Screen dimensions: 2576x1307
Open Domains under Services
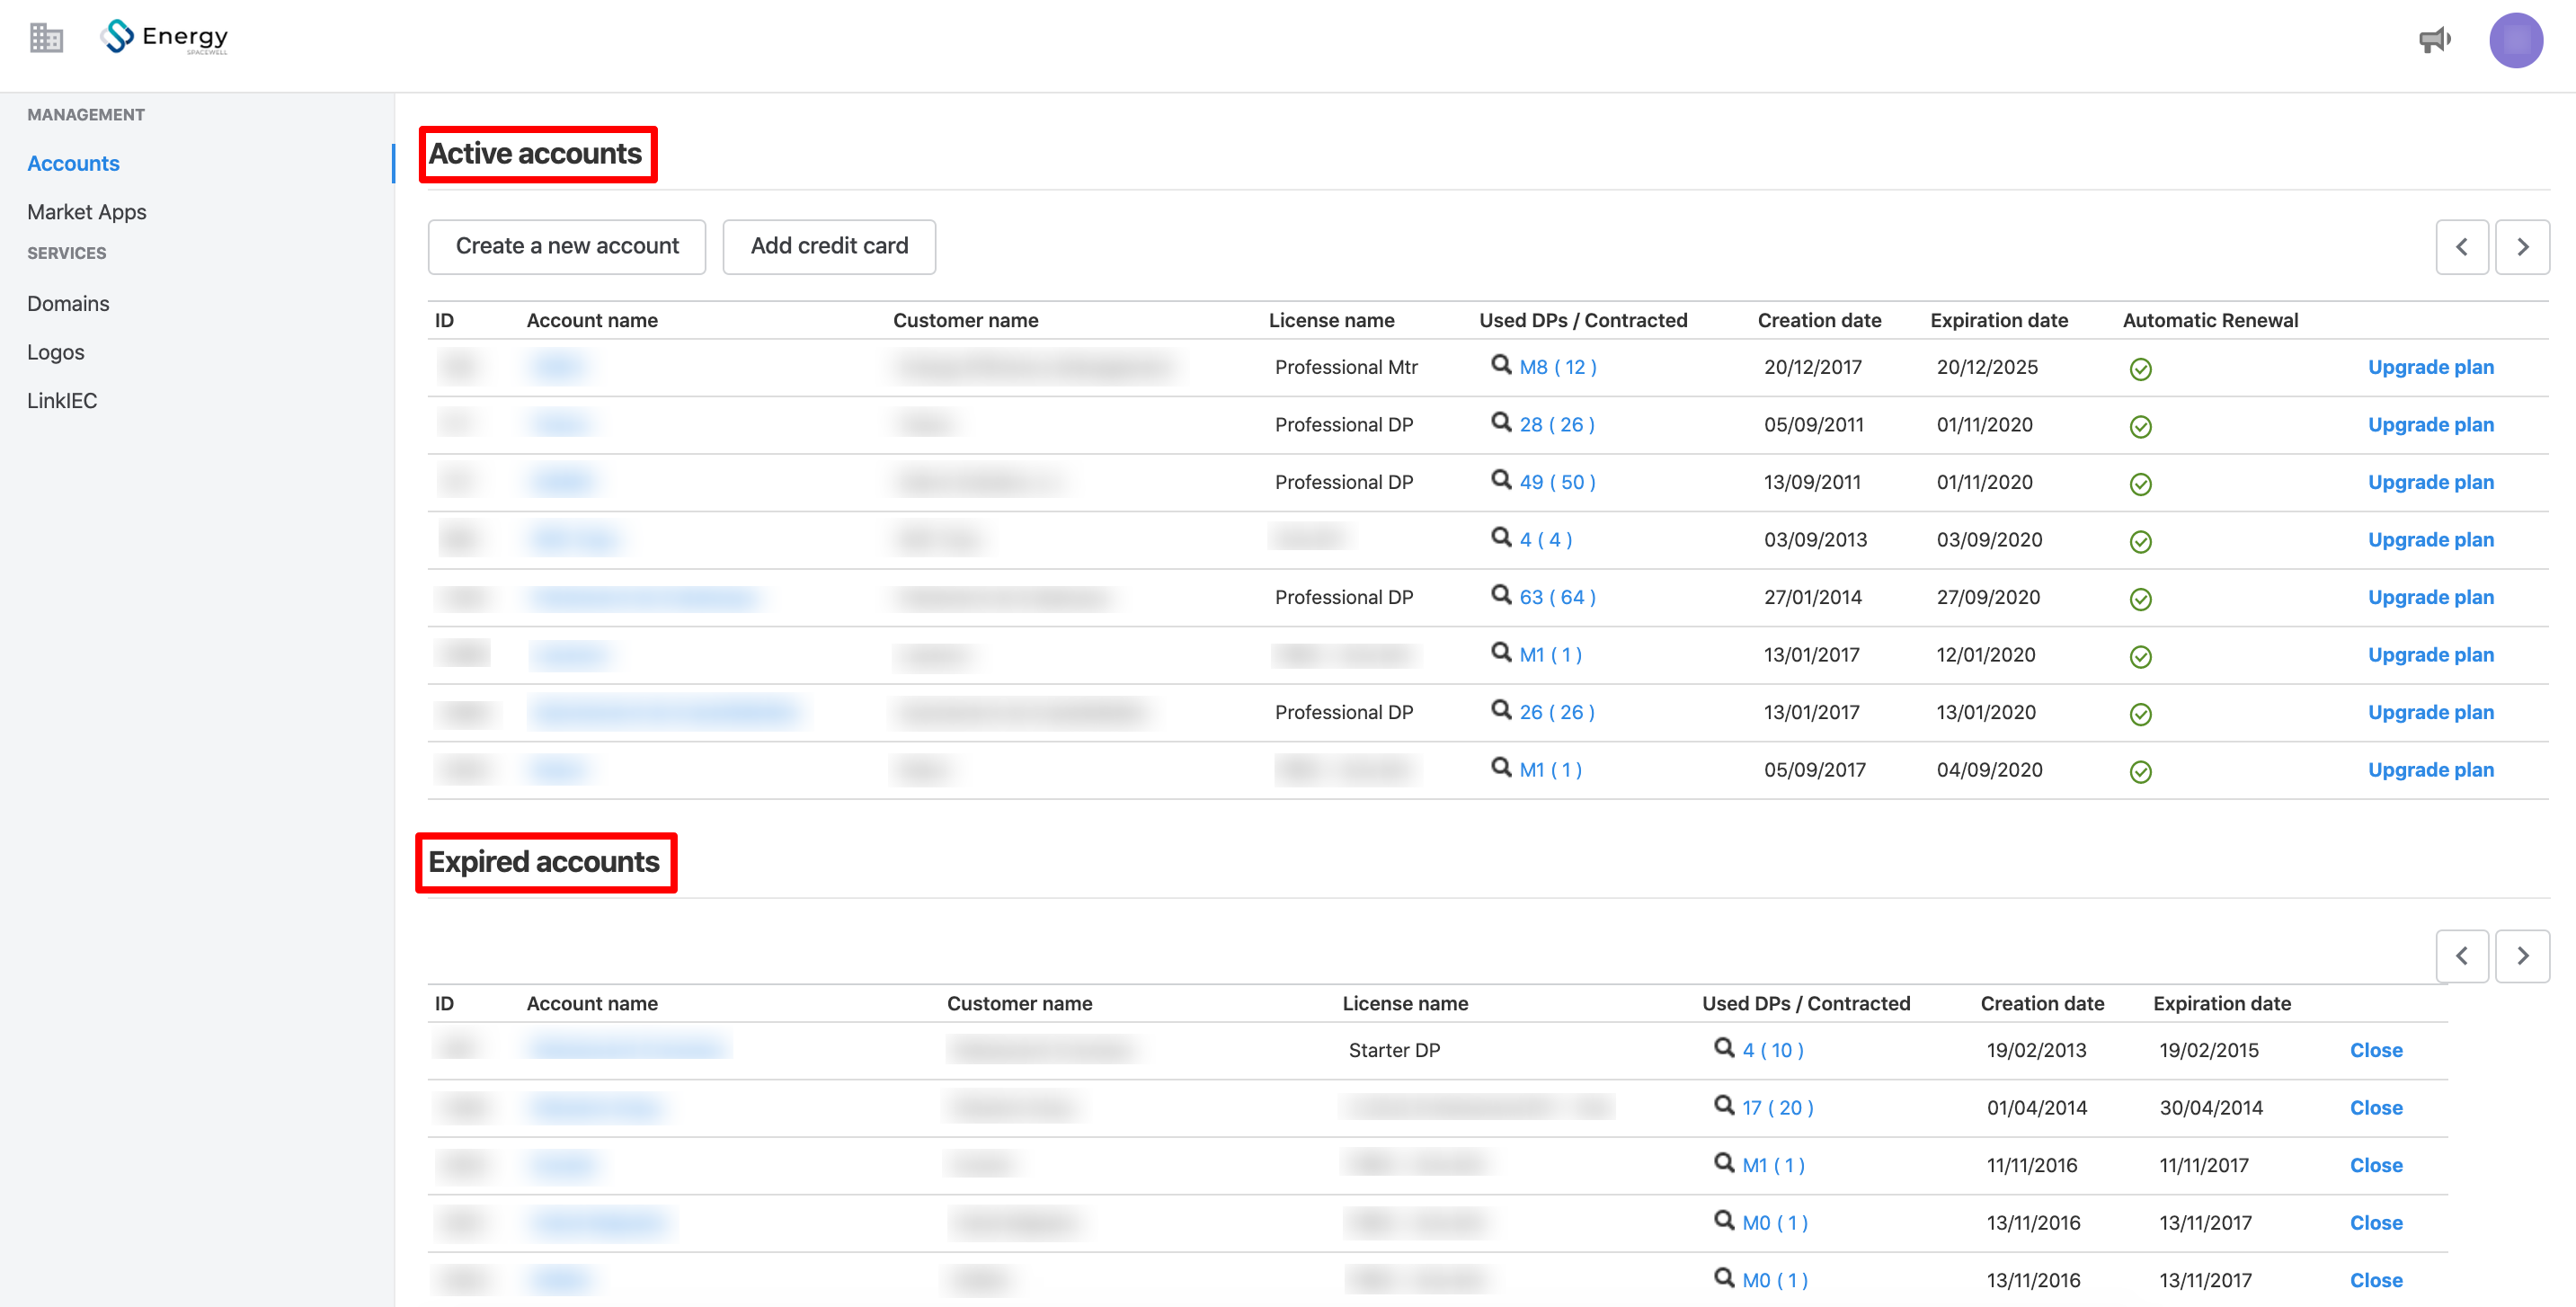(x=68, y=303)
